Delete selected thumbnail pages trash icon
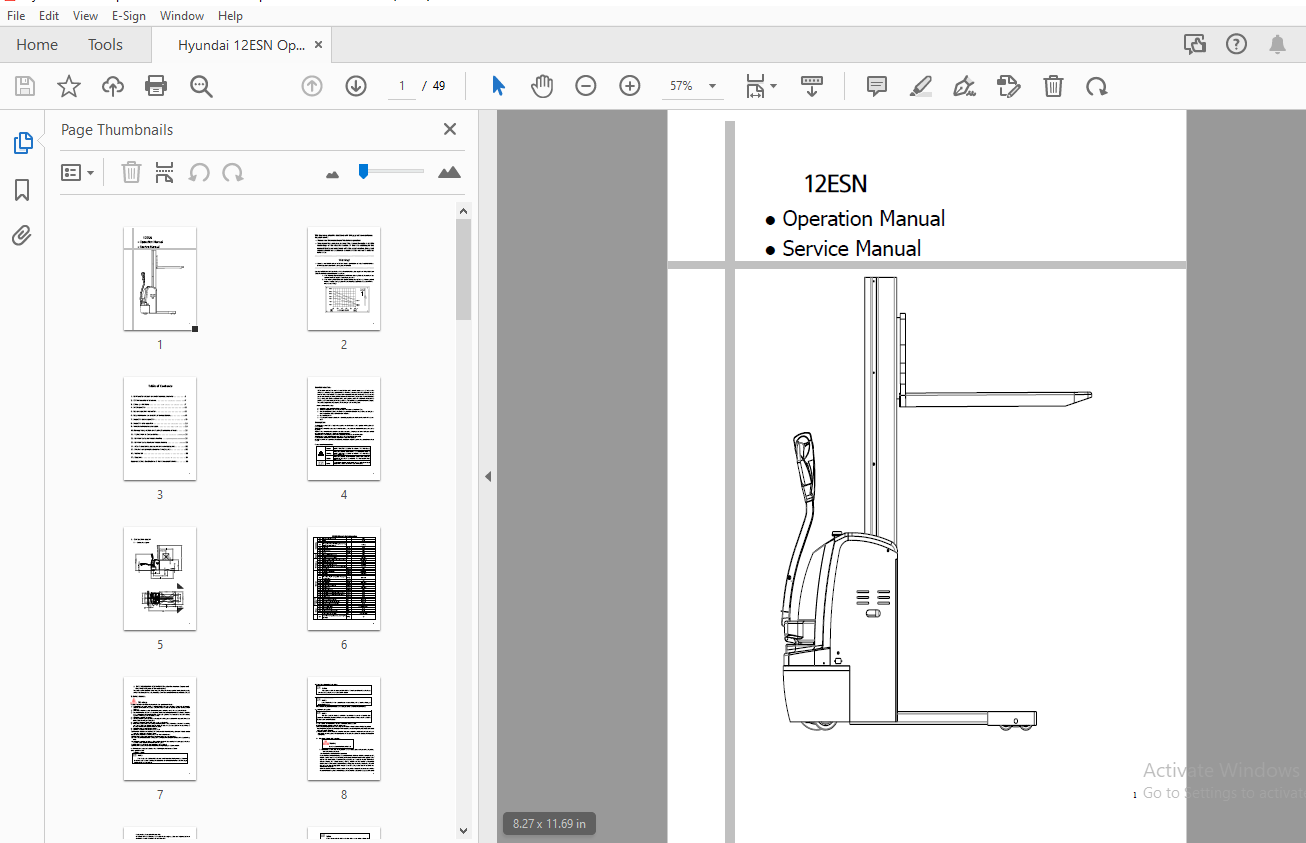 click(x=131, y=172)
